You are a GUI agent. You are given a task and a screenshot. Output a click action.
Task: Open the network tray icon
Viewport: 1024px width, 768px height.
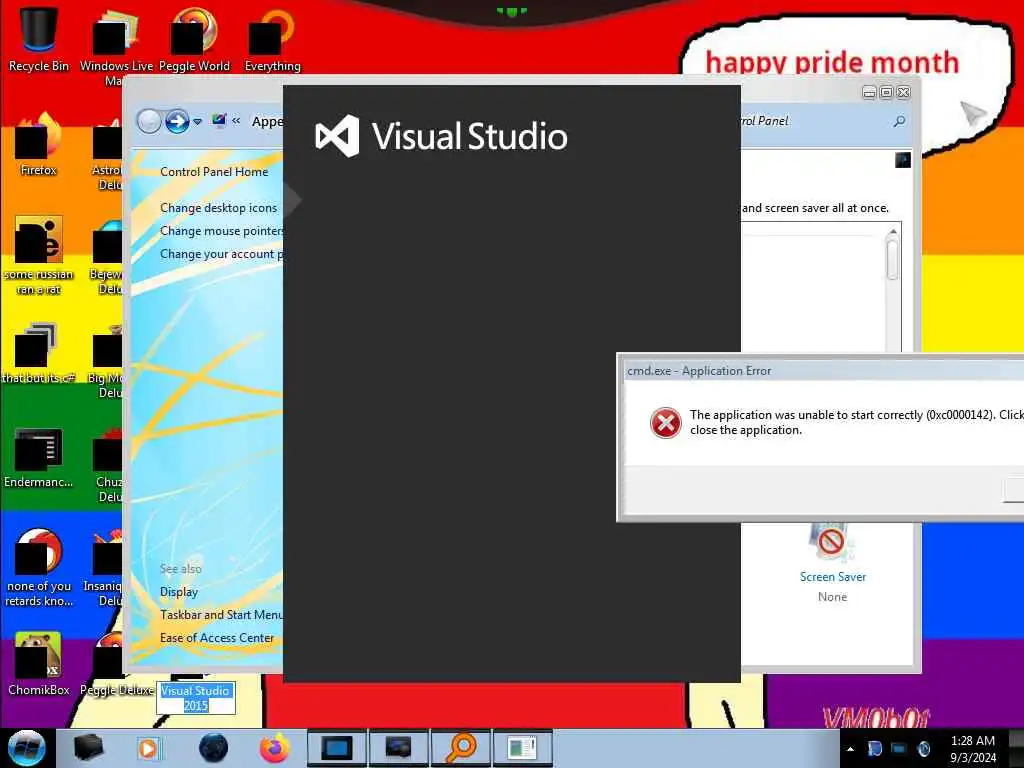coord(899,748)
